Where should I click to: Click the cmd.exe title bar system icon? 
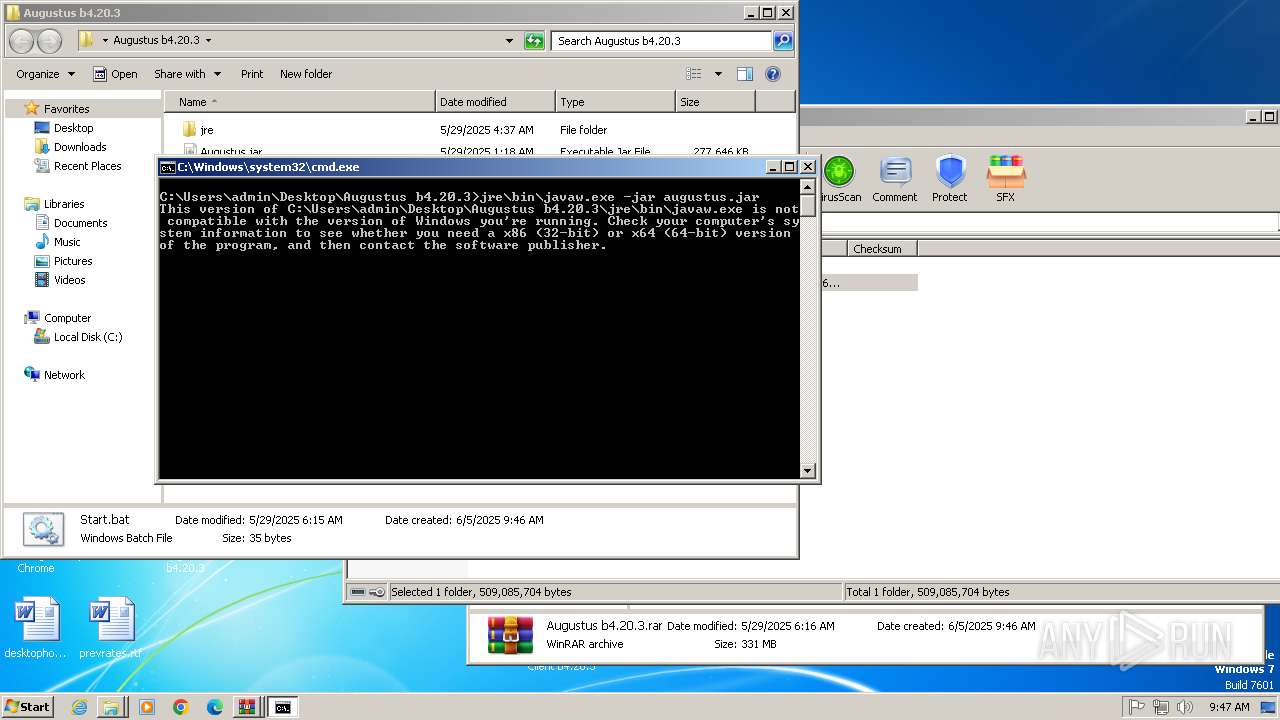click(x=168, y=167)
